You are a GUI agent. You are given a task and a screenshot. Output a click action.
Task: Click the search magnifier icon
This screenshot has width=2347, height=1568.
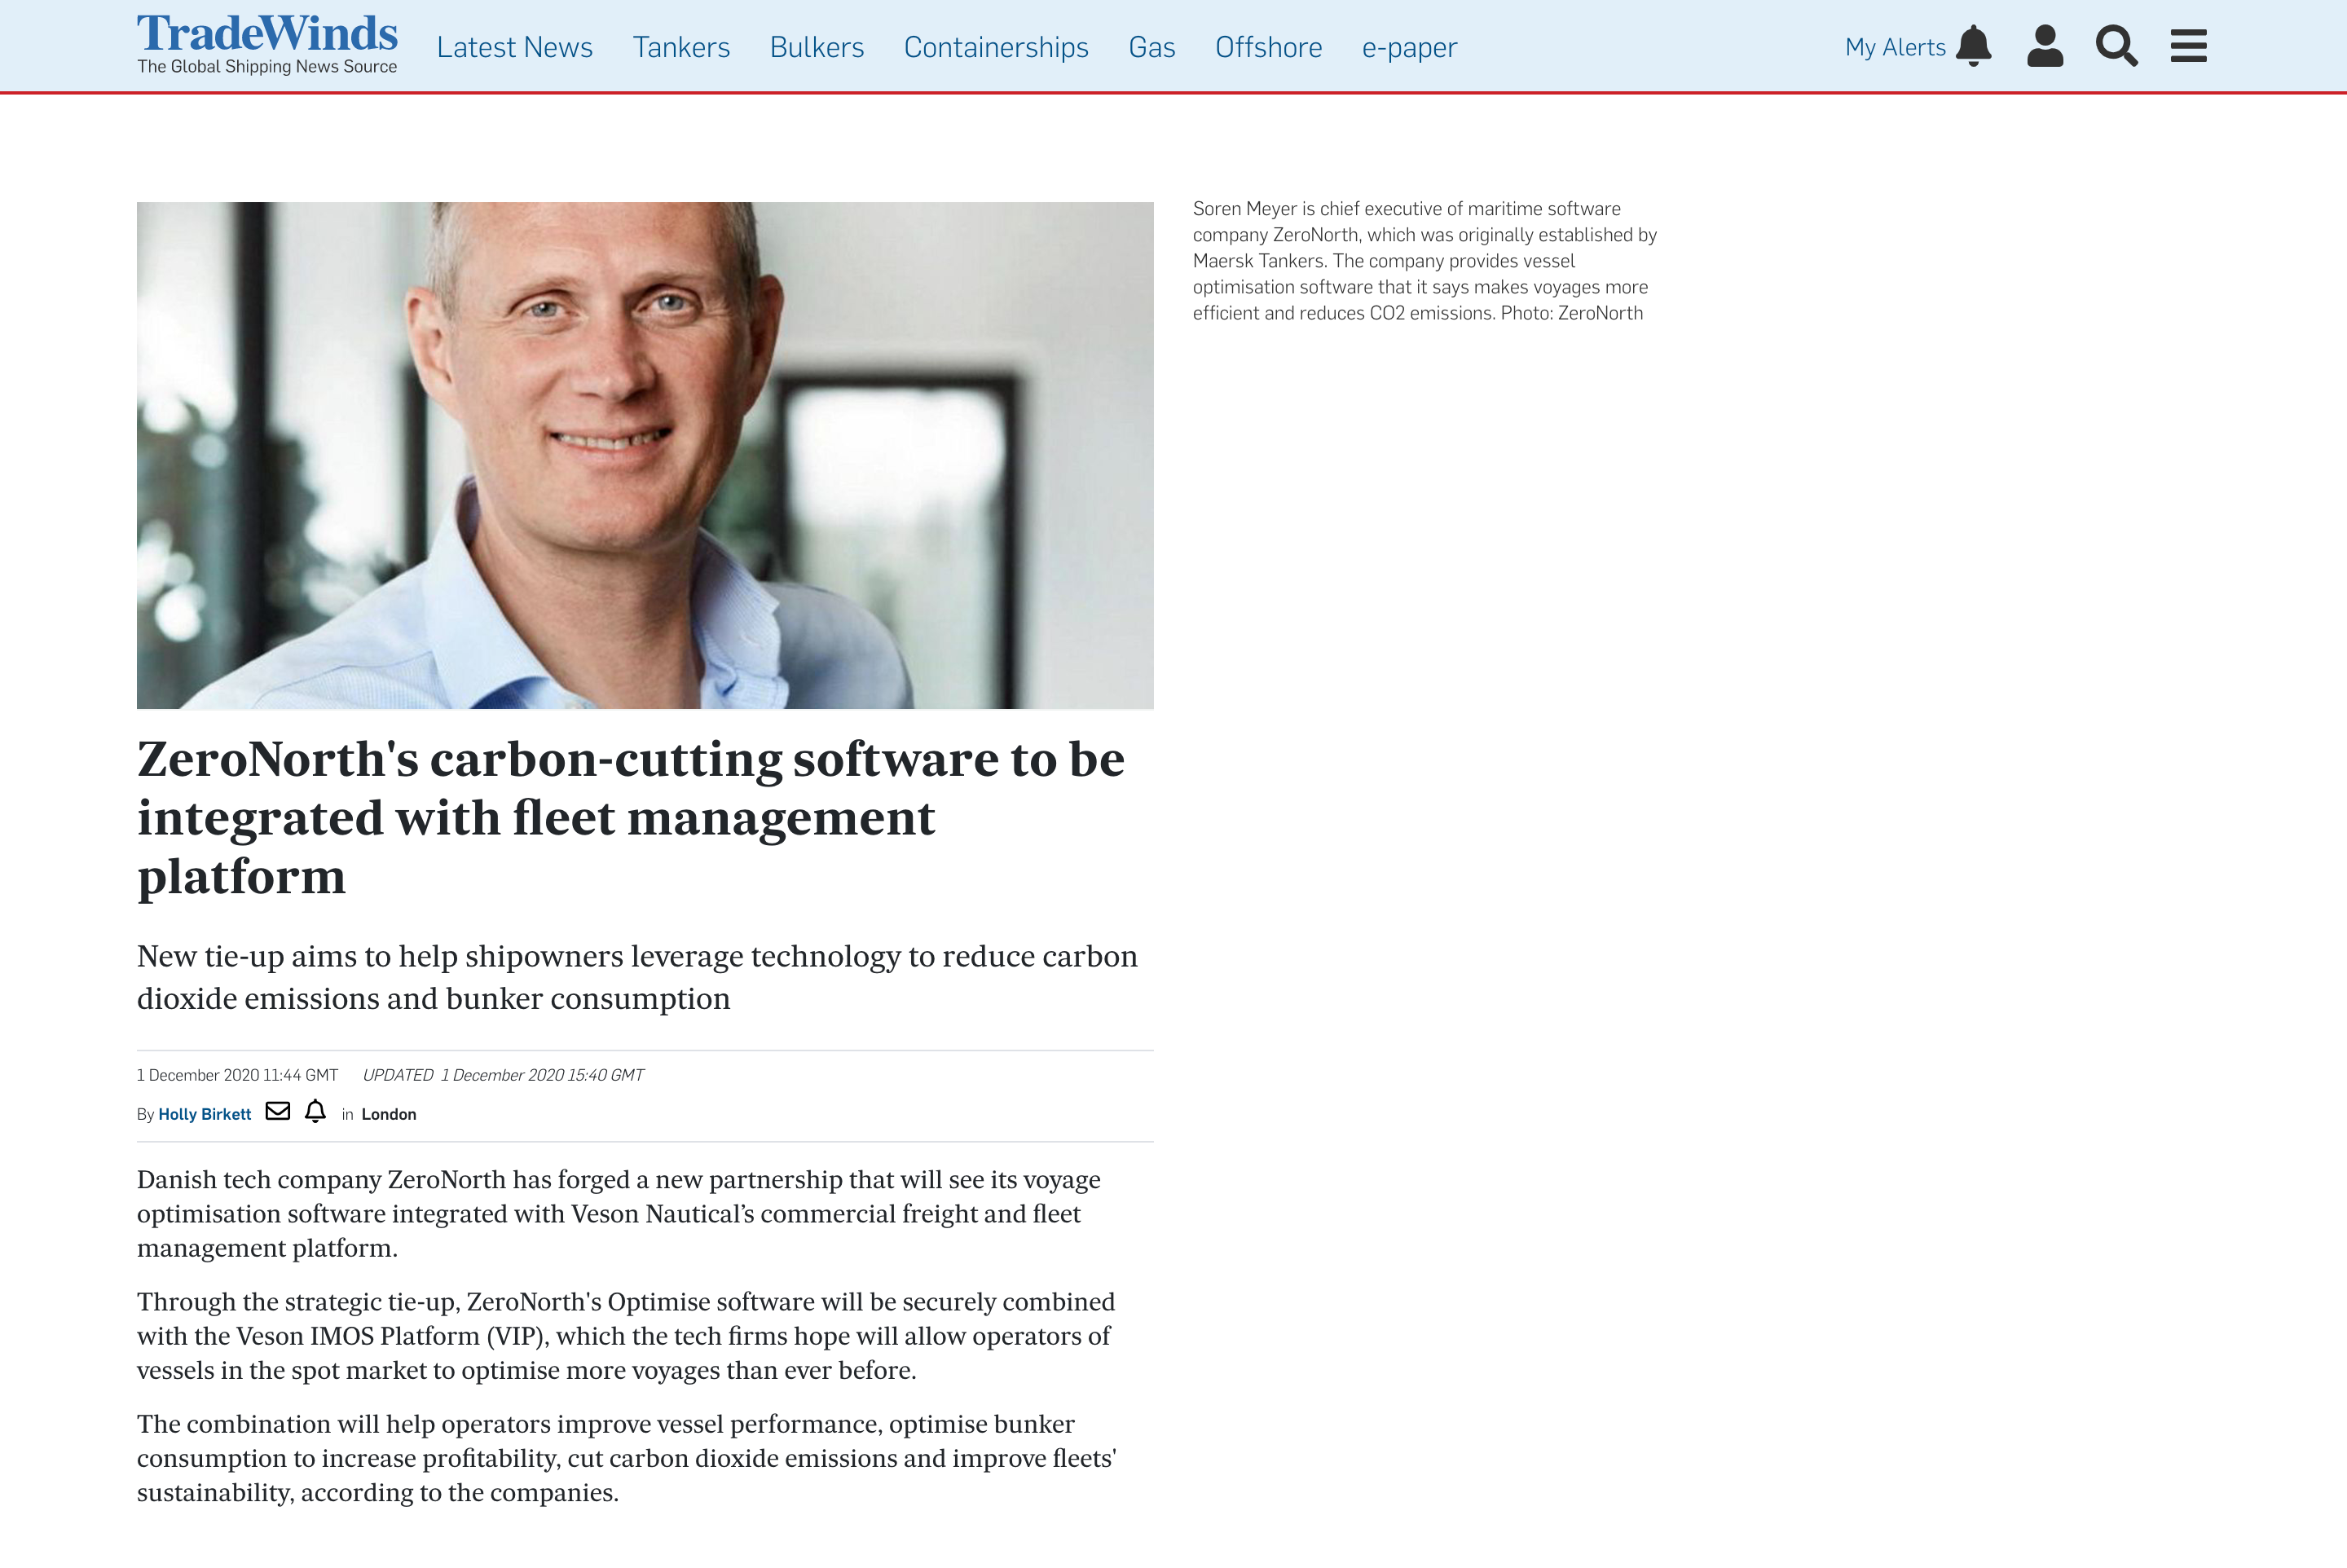[2116, 46]
